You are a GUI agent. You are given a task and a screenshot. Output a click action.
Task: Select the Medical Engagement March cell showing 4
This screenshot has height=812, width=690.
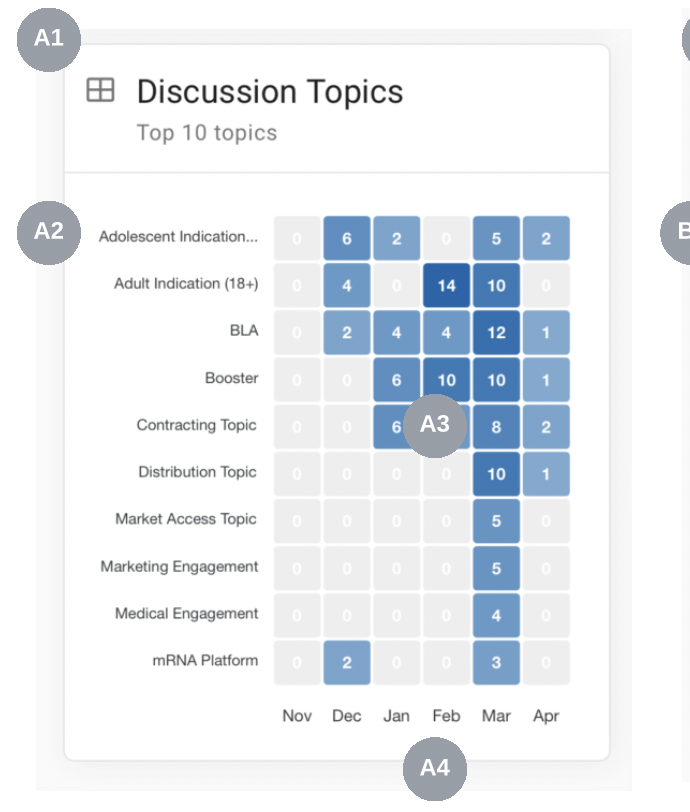496,616
